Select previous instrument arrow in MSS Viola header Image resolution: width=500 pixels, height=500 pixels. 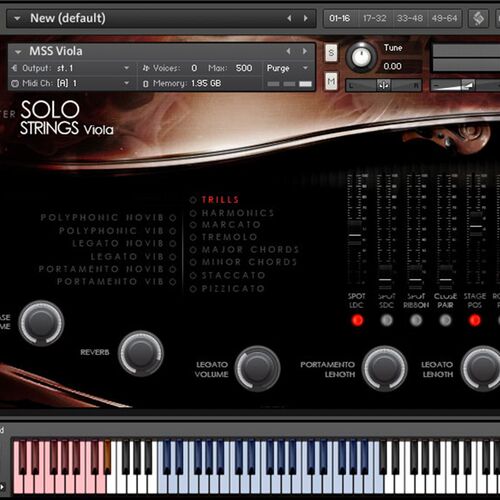(x=289, y=51)
